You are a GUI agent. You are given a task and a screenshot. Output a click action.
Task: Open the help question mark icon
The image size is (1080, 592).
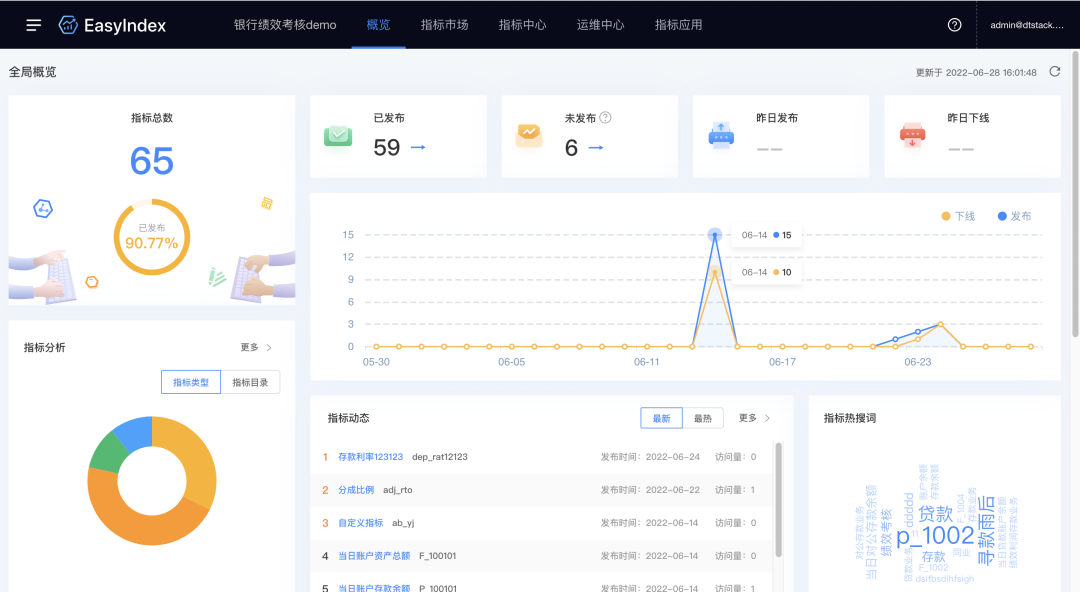(x=955, y=25)
